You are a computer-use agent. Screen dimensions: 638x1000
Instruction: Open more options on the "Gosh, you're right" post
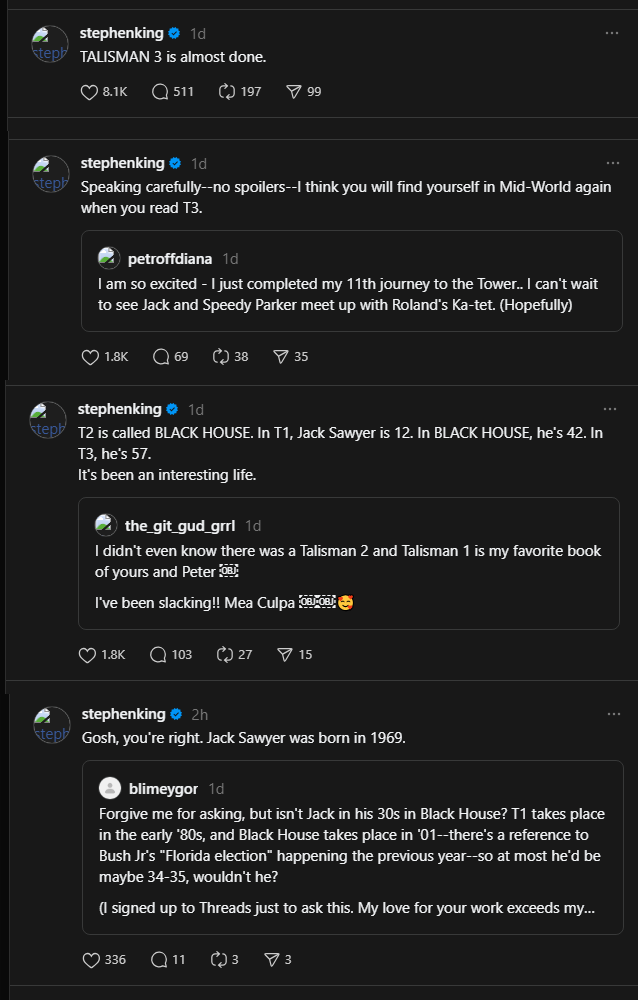point(612,714)
